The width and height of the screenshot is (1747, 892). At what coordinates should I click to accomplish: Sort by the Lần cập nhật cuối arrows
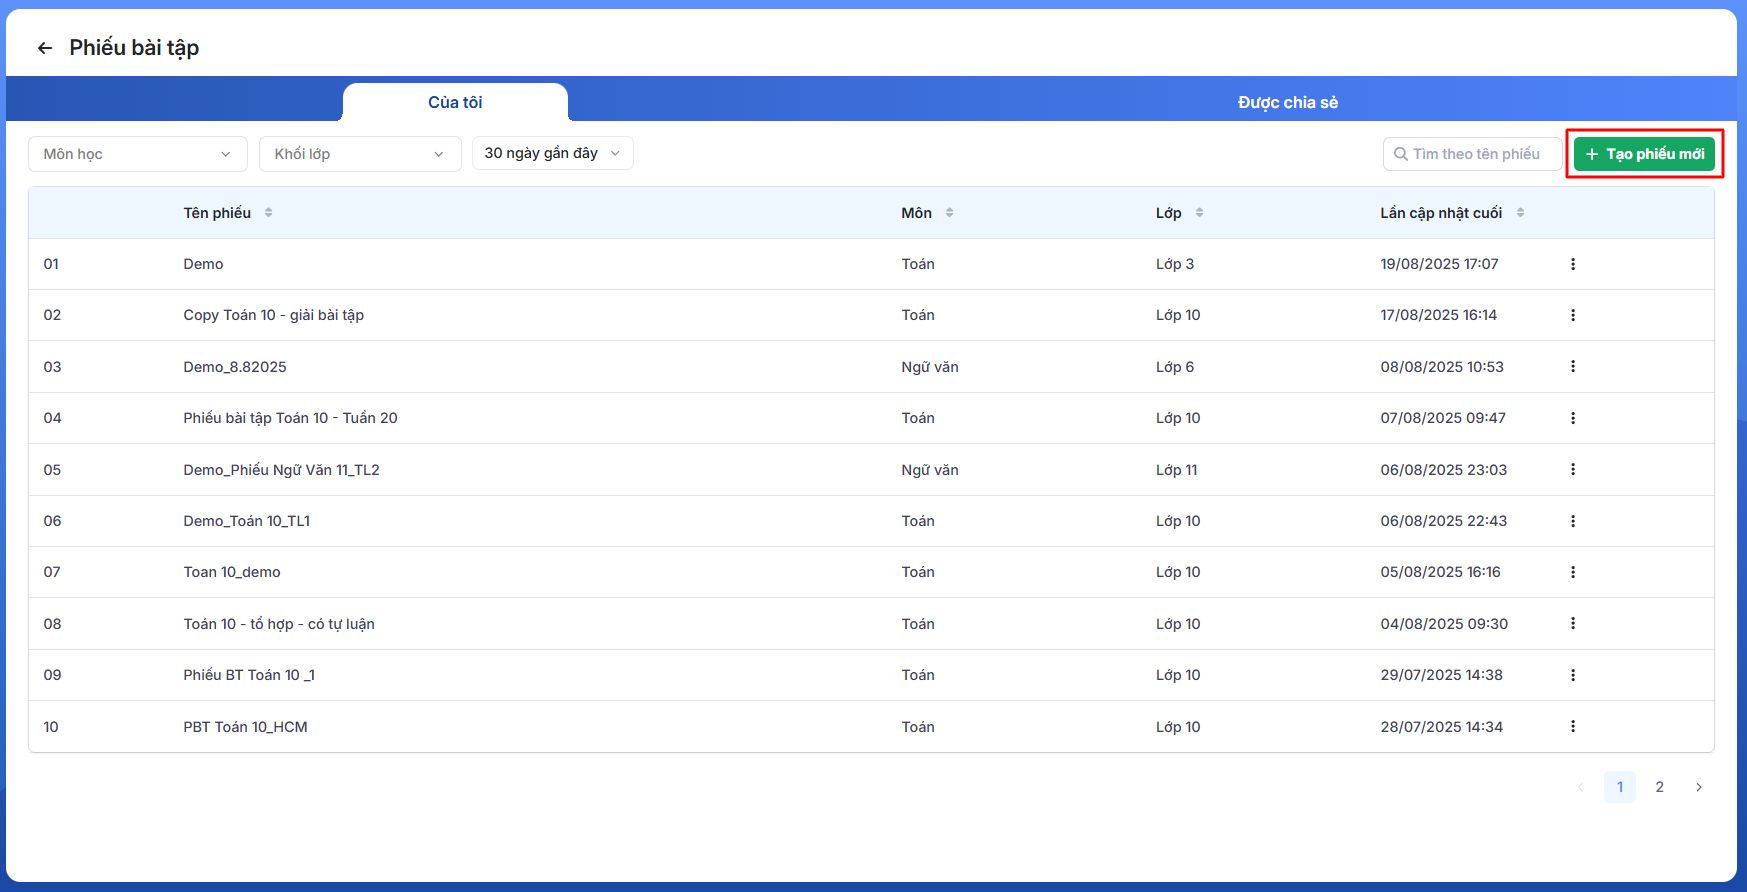tap(1520, 213)
